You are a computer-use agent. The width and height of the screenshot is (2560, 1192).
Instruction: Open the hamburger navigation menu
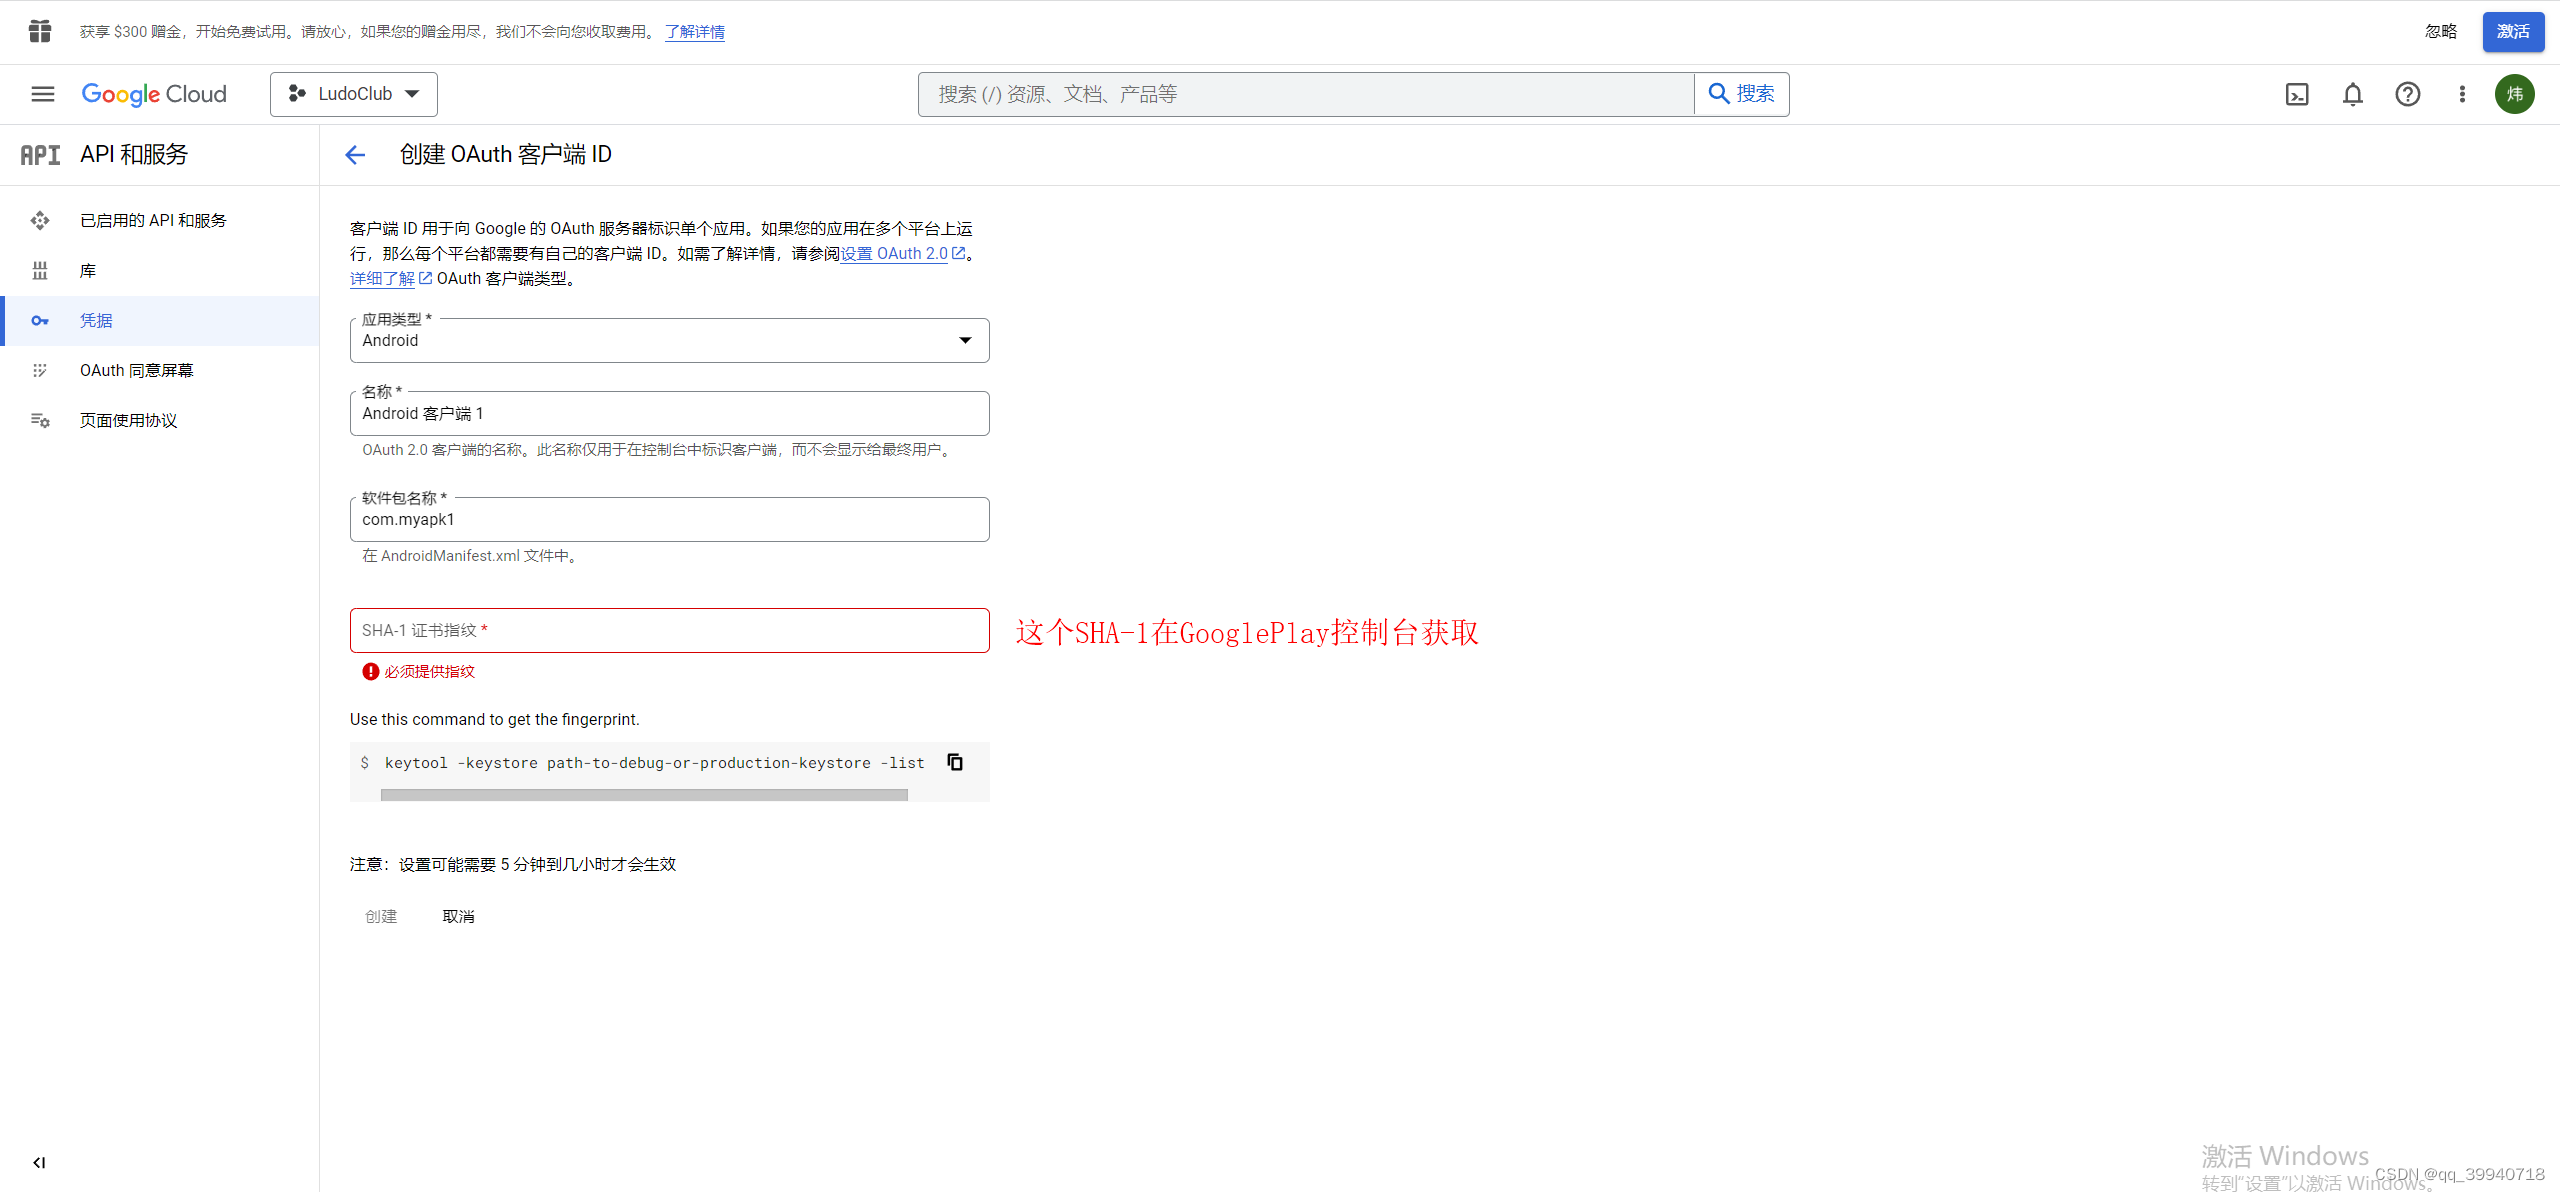pyautogui.click(x=42, y=94)
